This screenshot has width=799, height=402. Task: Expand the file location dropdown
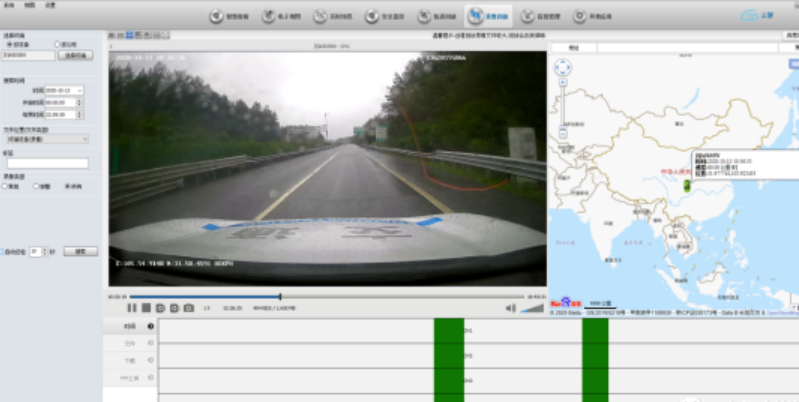[47, 140]
